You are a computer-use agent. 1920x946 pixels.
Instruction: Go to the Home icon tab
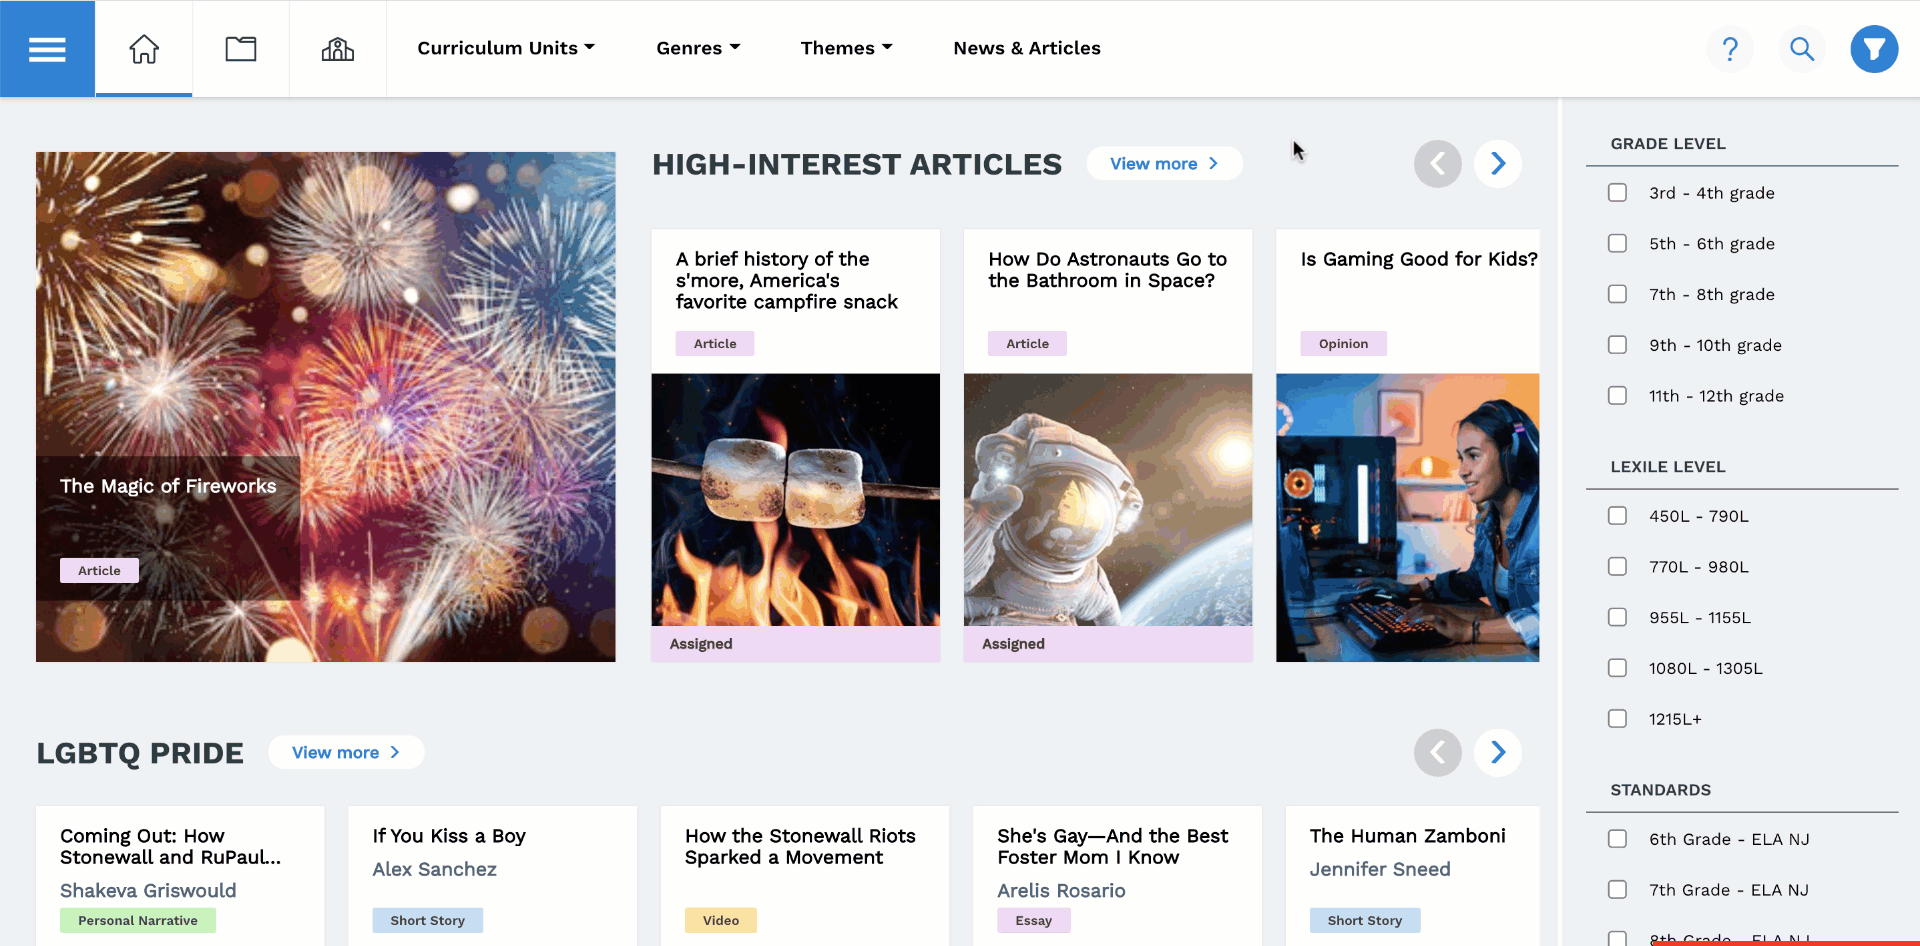coord(144,48)
